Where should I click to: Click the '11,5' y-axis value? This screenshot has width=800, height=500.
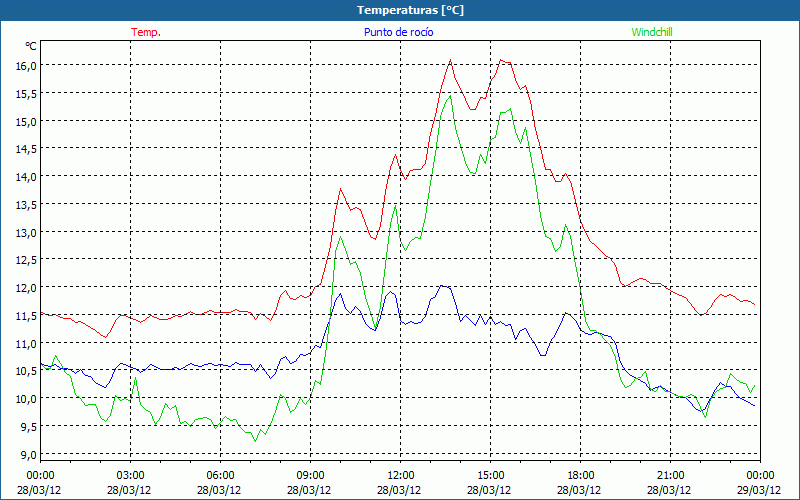point(26,316)
